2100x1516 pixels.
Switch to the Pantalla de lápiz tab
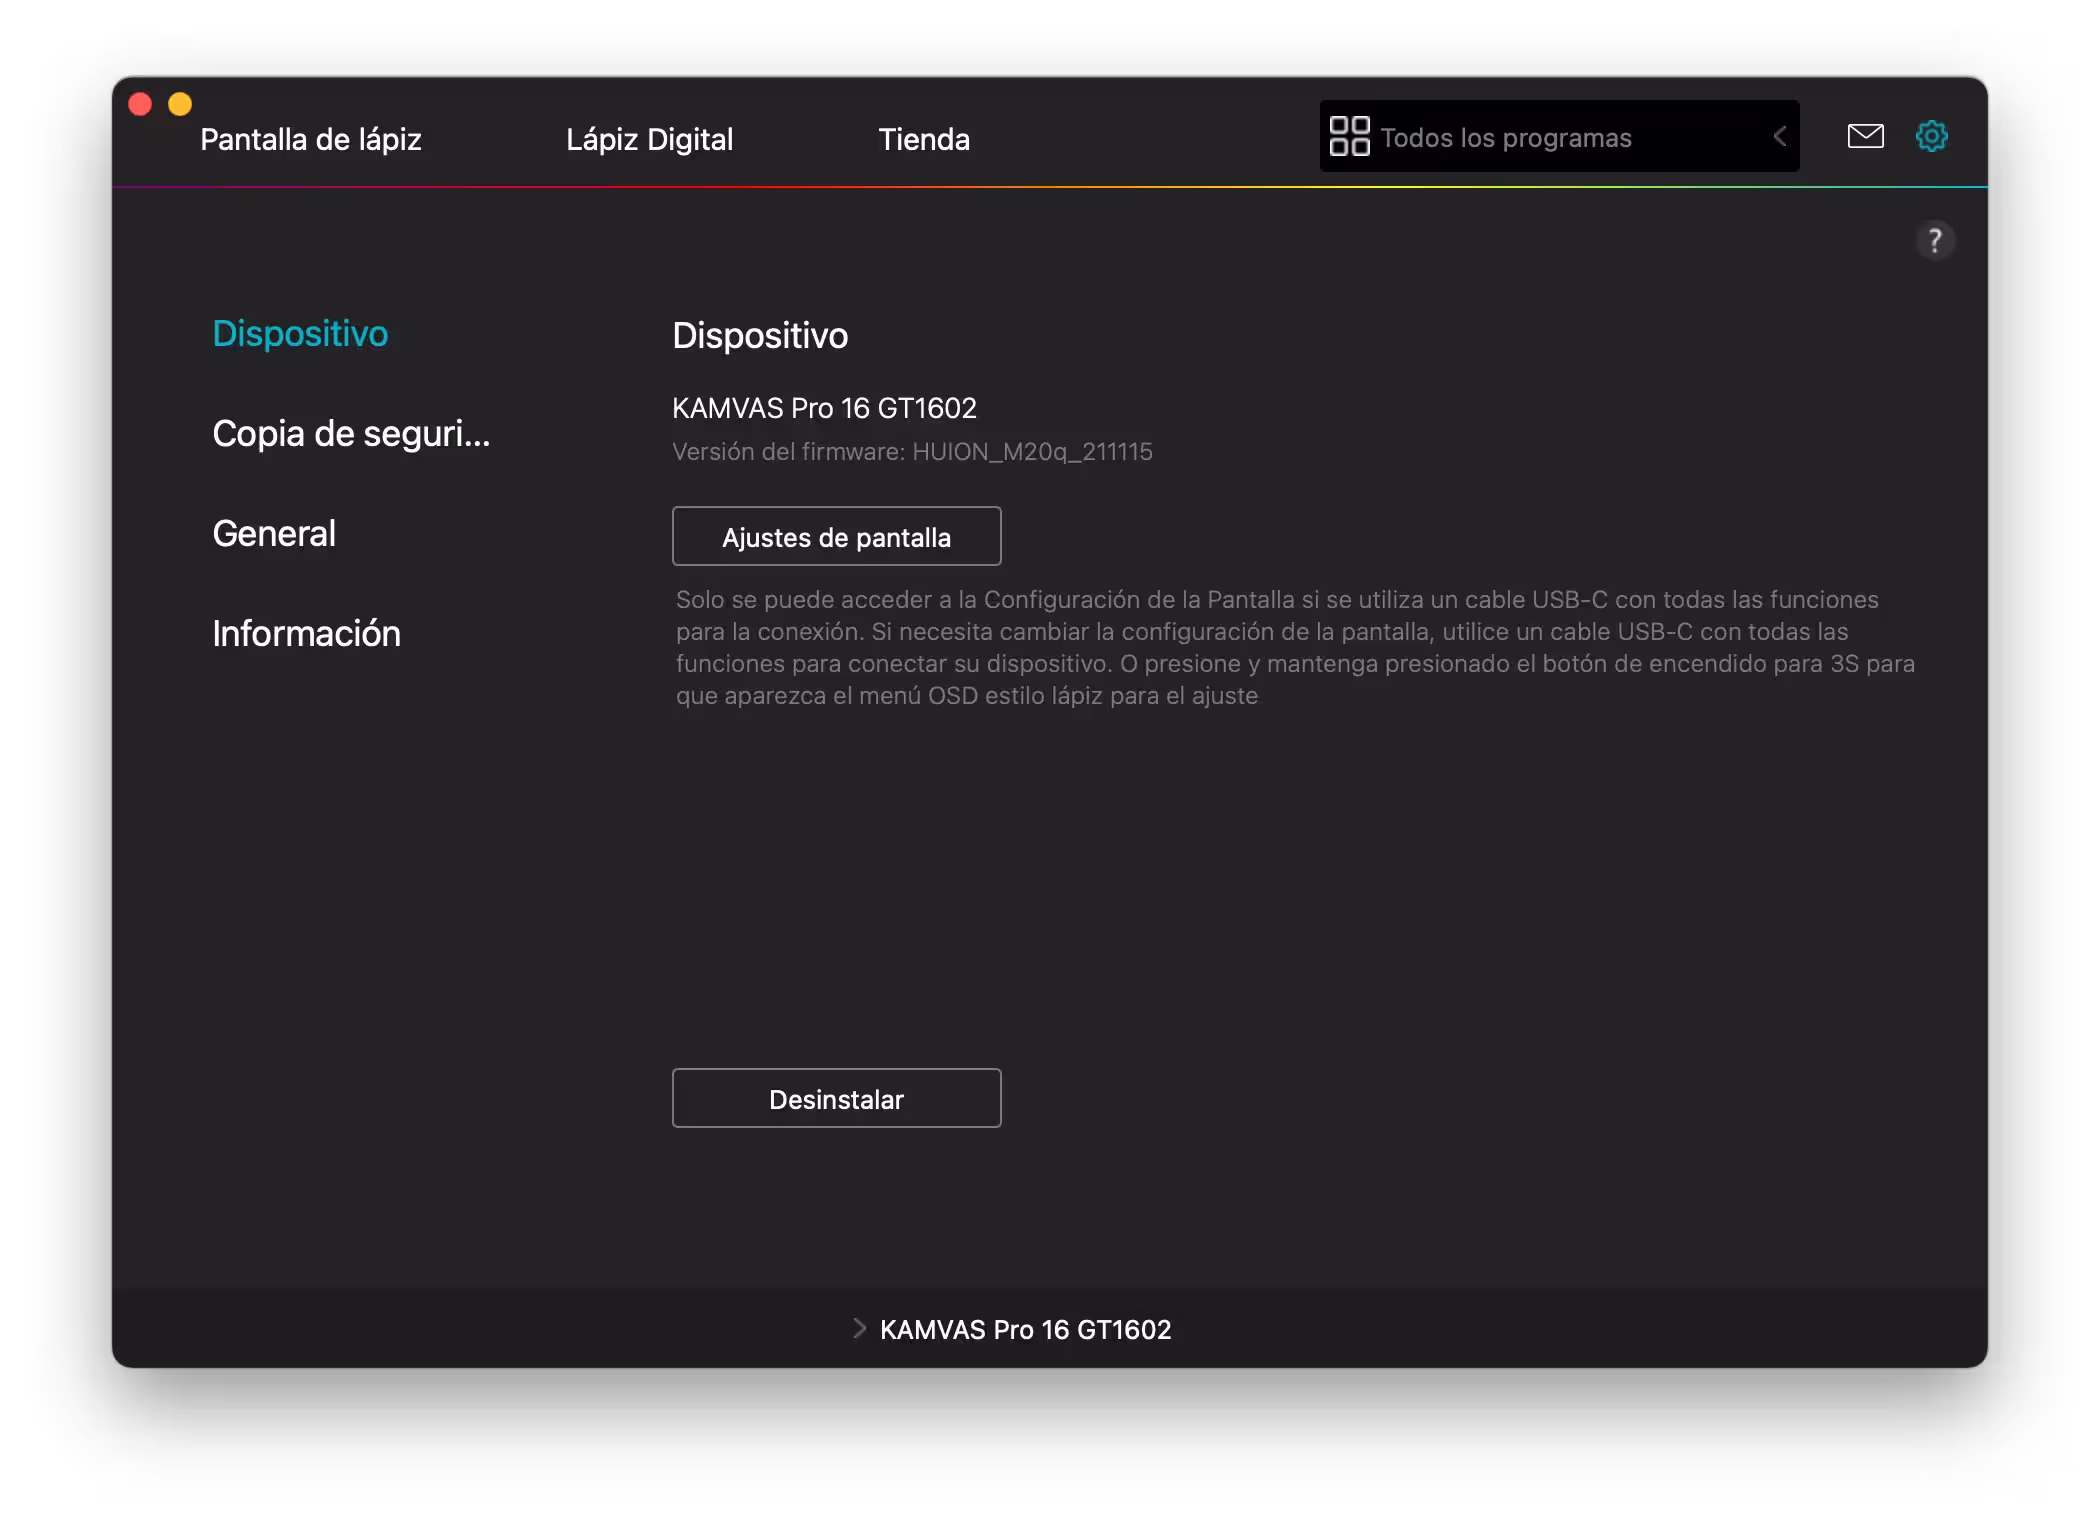pos(311,139)
